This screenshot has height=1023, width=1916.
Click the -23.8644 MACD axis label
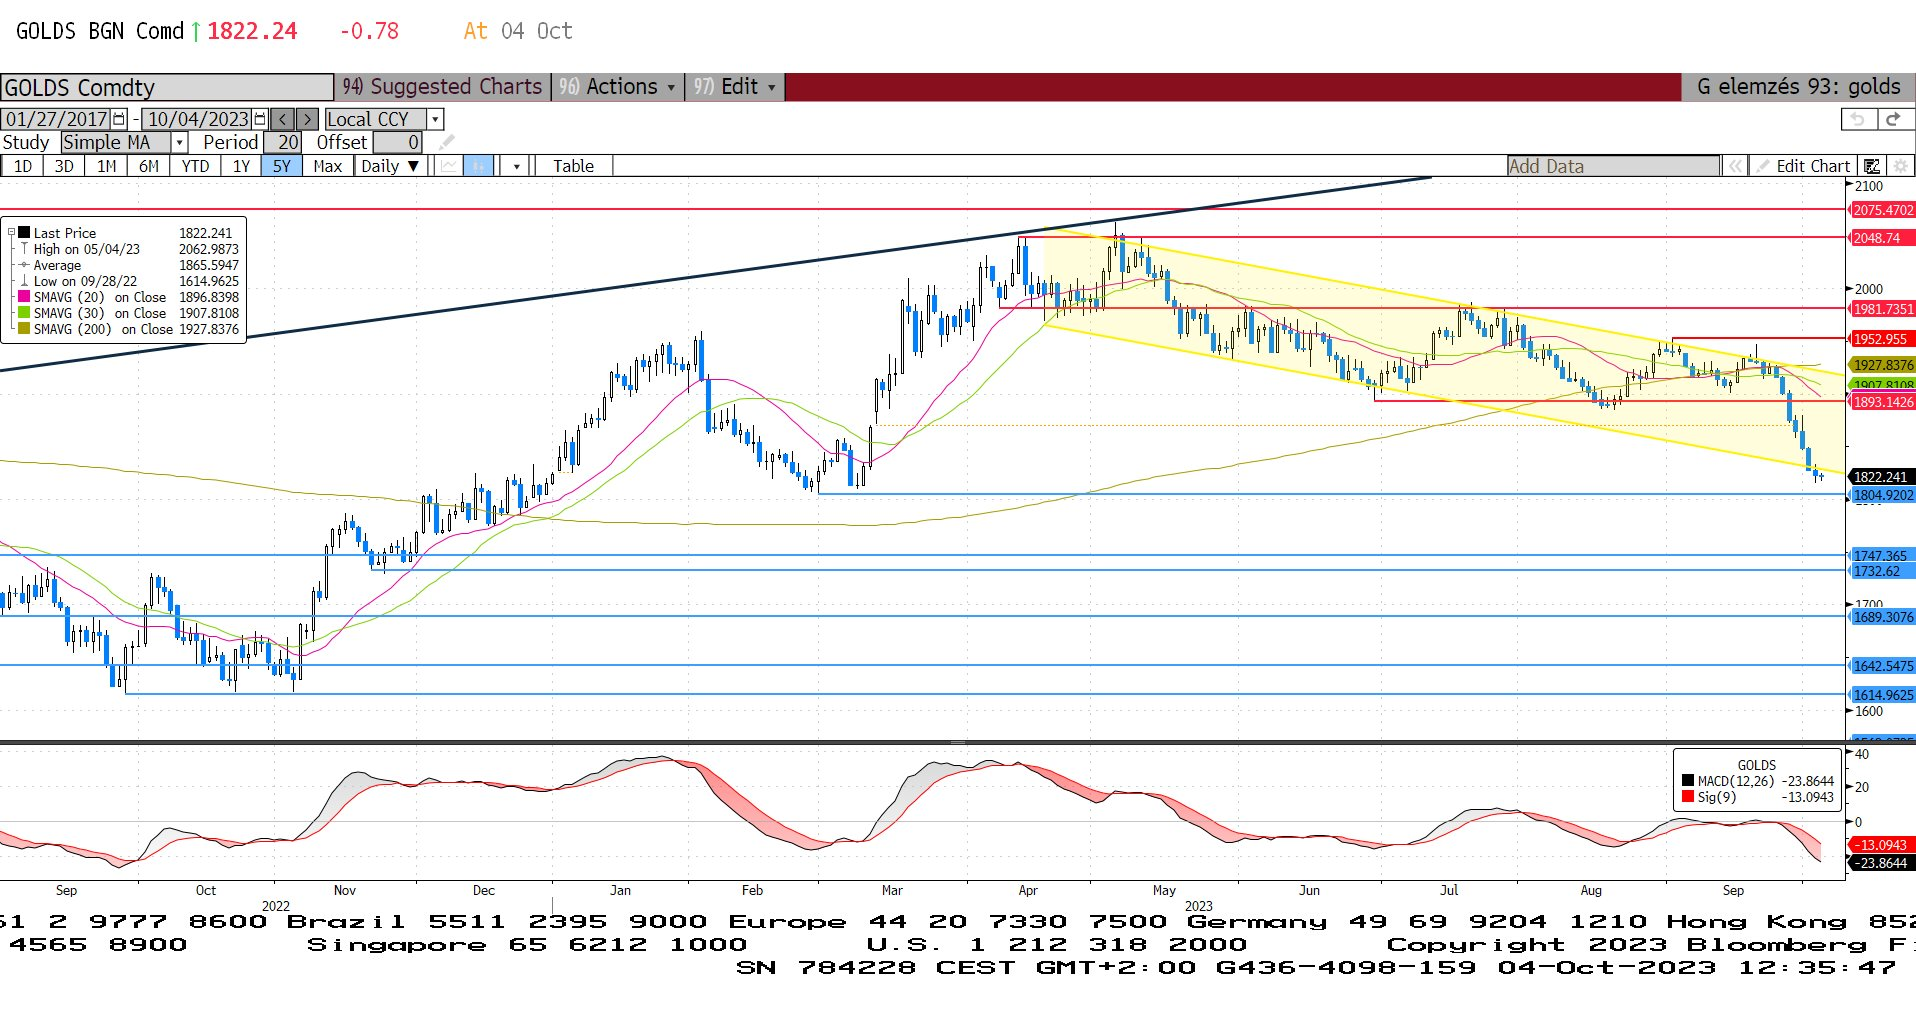point(1883,863)
